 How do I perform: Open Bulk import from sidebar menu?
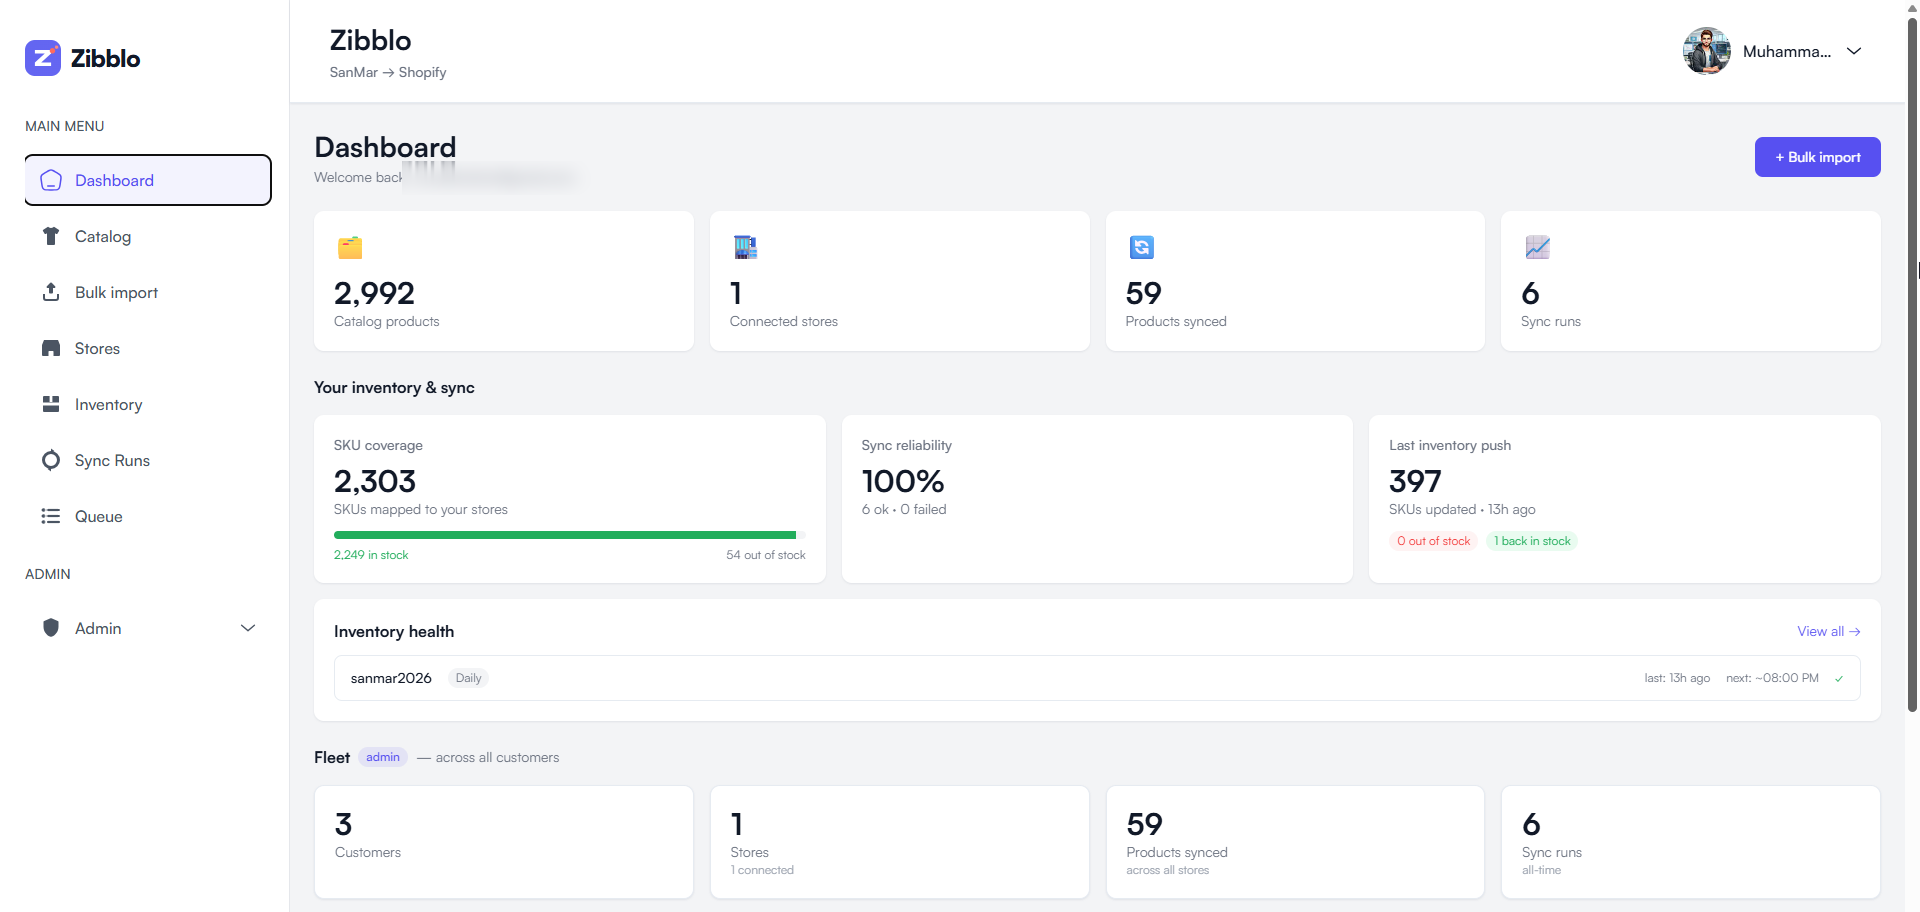(x=148, y=292)
